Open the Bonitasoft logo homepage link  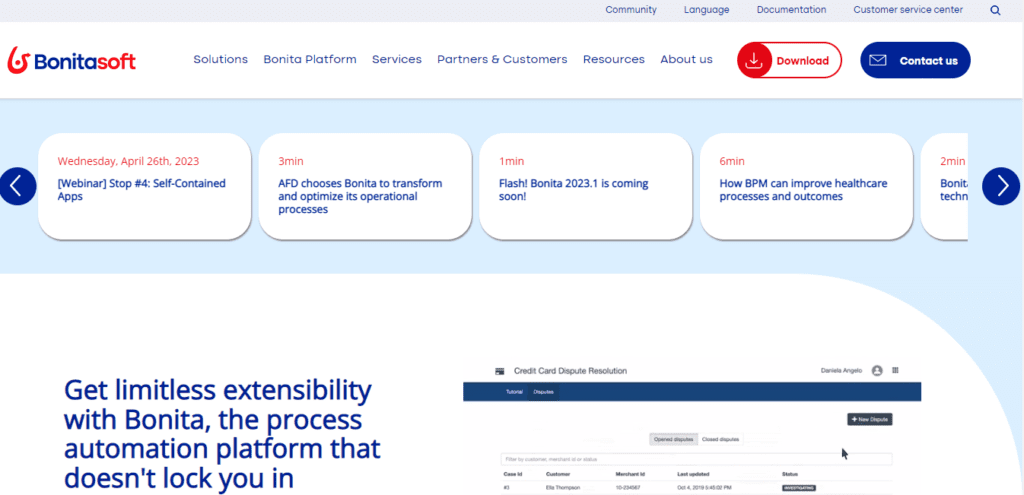click(x=72, y=61)
